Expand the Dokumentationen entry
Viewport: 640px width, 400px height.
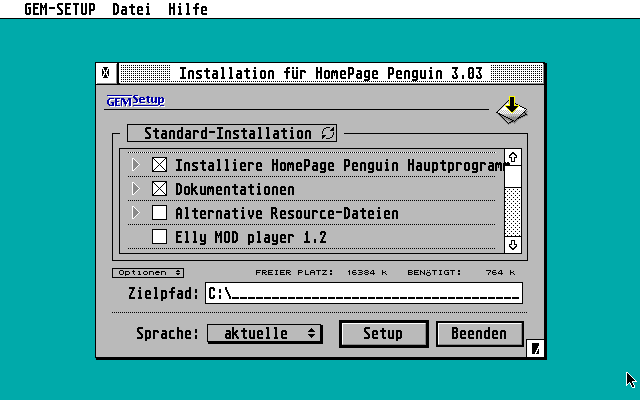tap(136, 189)
